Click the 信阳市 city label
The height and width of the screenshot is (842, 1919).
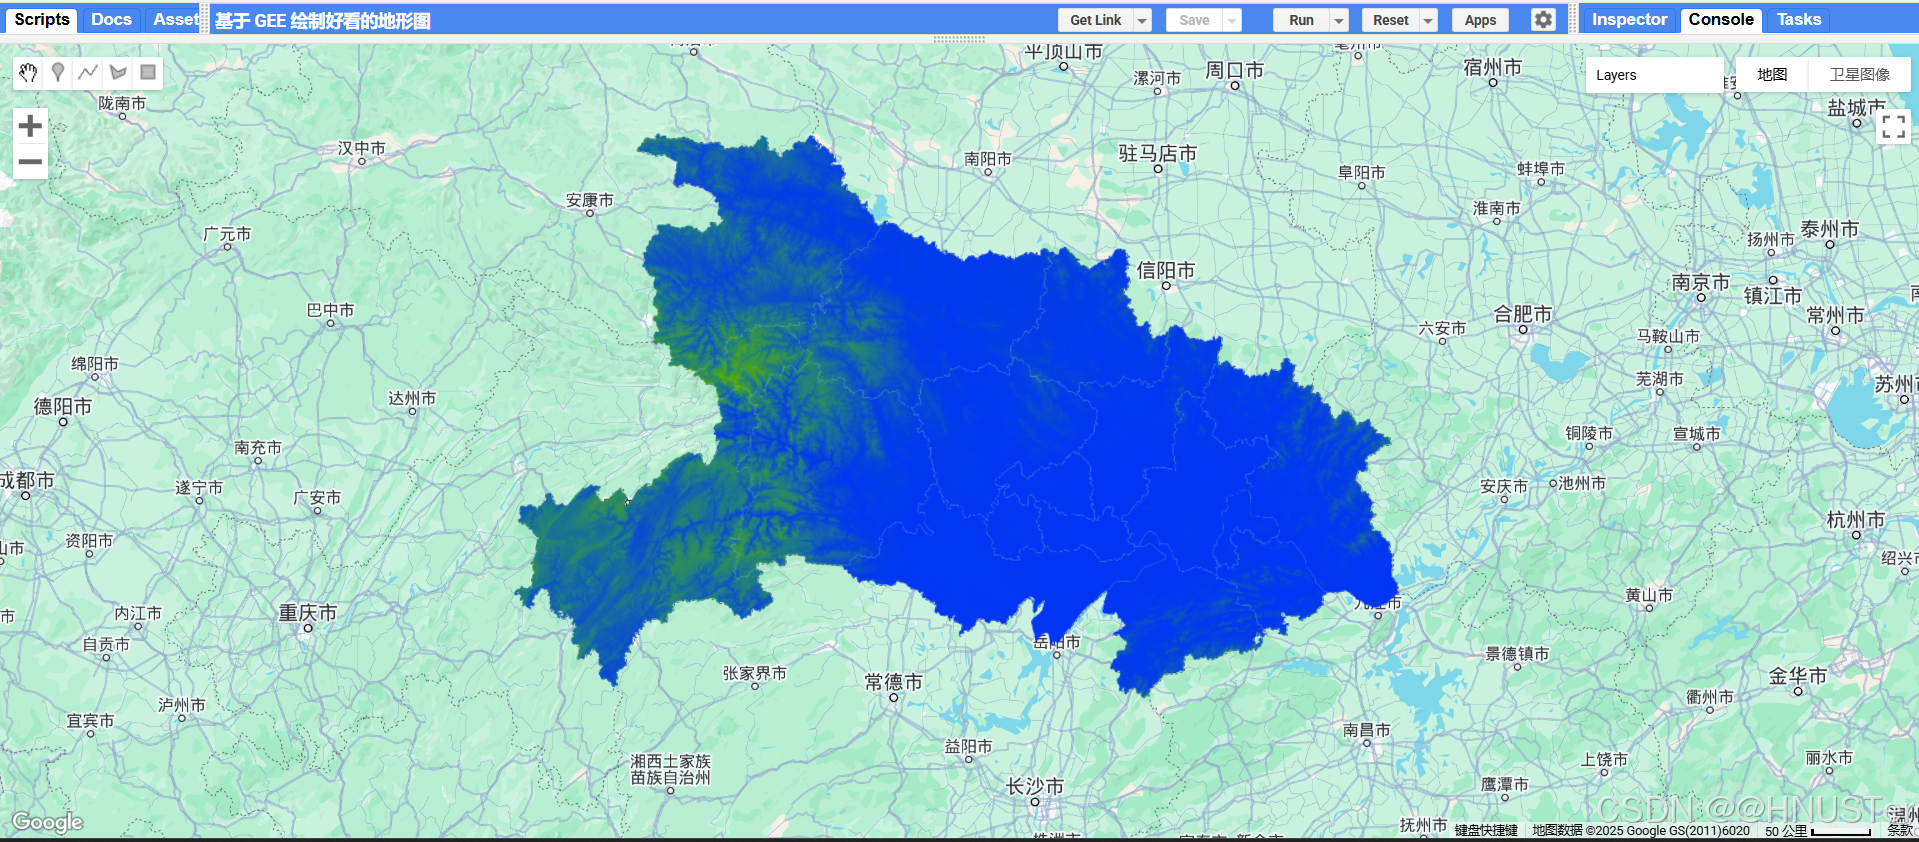click(x=1165, y=270)
